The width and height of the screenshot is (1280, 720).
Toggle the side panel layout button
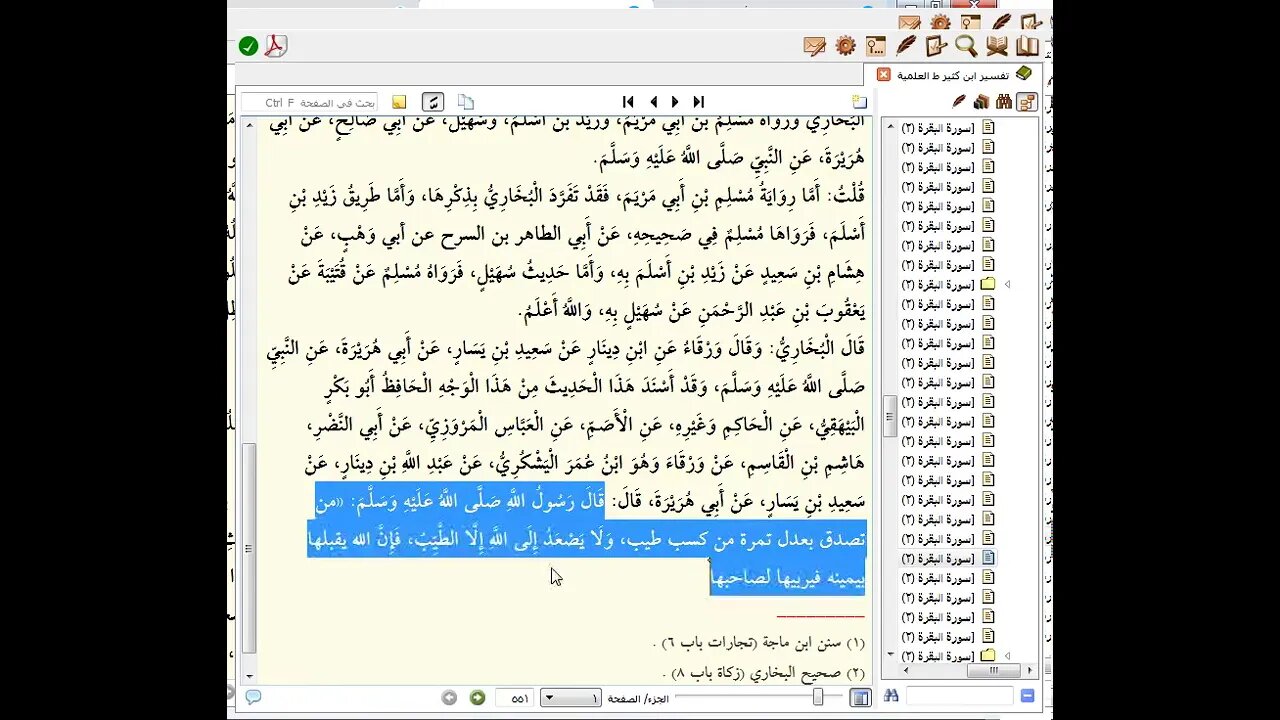[860, 698]
